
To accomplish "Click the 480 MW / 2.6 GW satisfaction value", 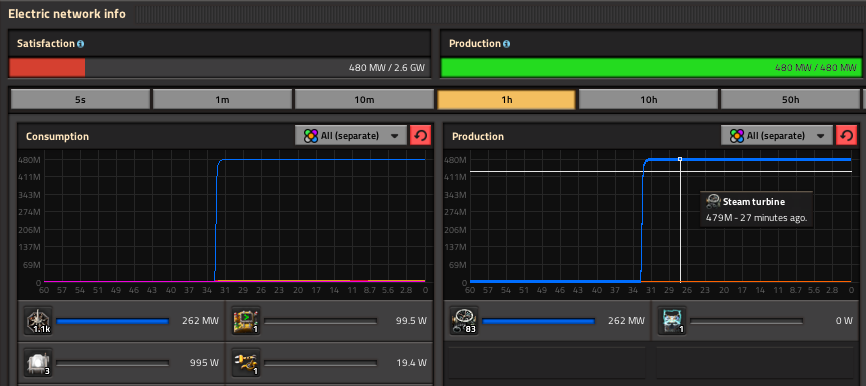I will (387, 68).
